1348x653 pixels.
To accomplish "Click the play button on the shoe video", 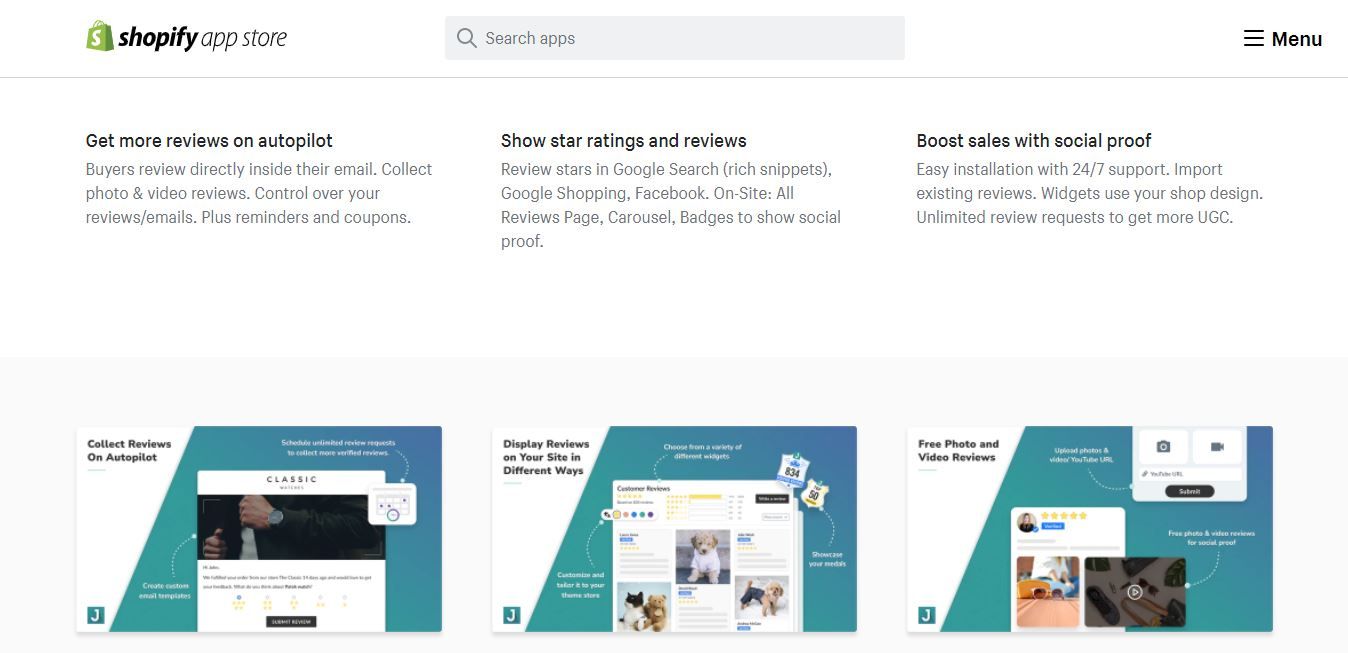I will tap(1135, 591).
